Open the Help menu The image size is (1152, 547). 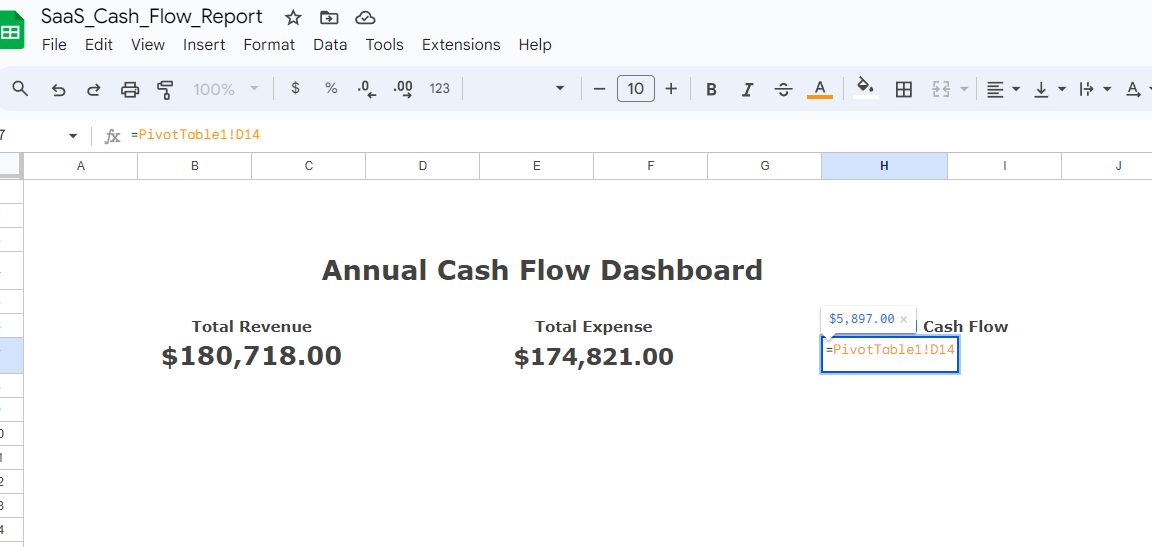point(535,45)
